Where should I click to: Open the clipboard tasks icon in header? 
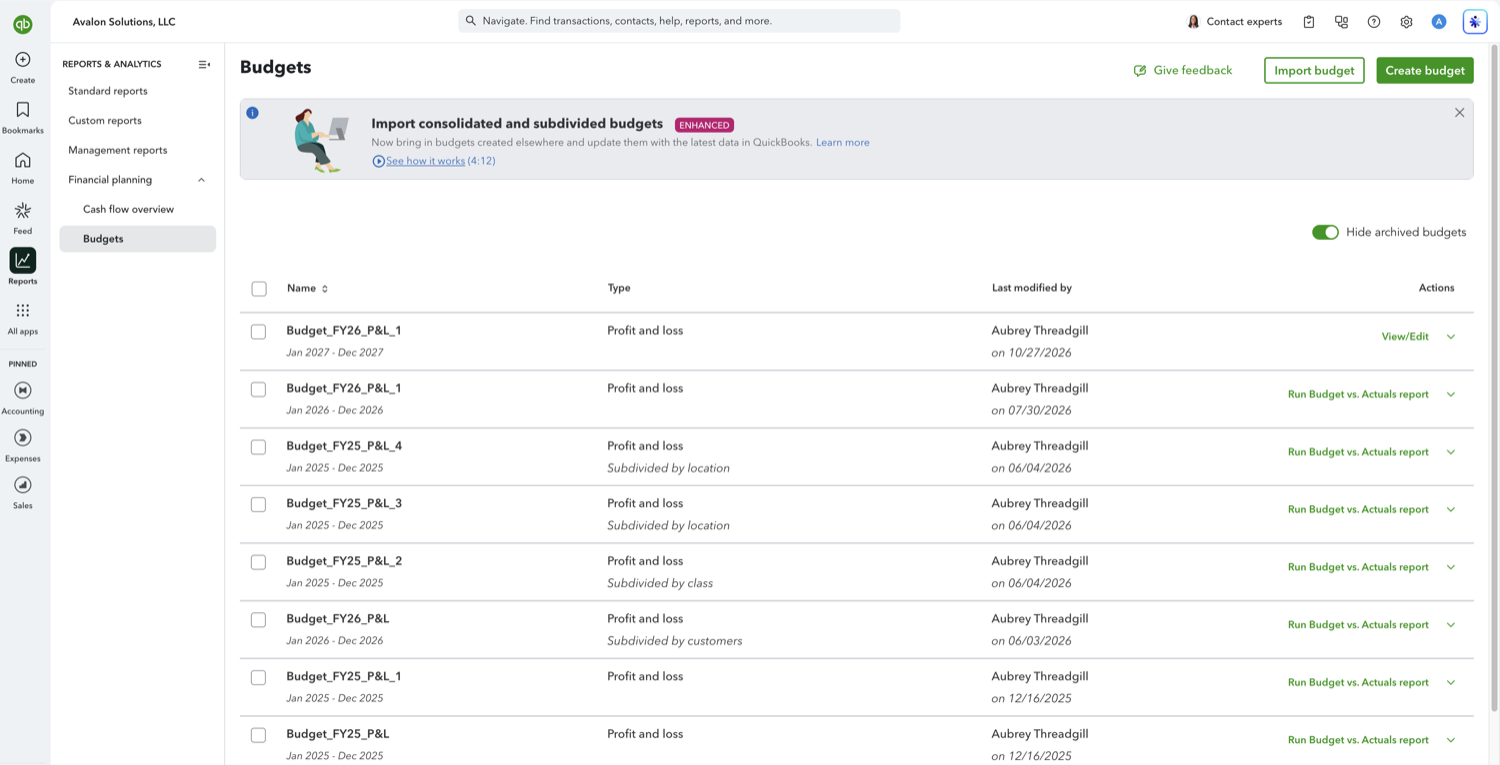pos(1309,22)
